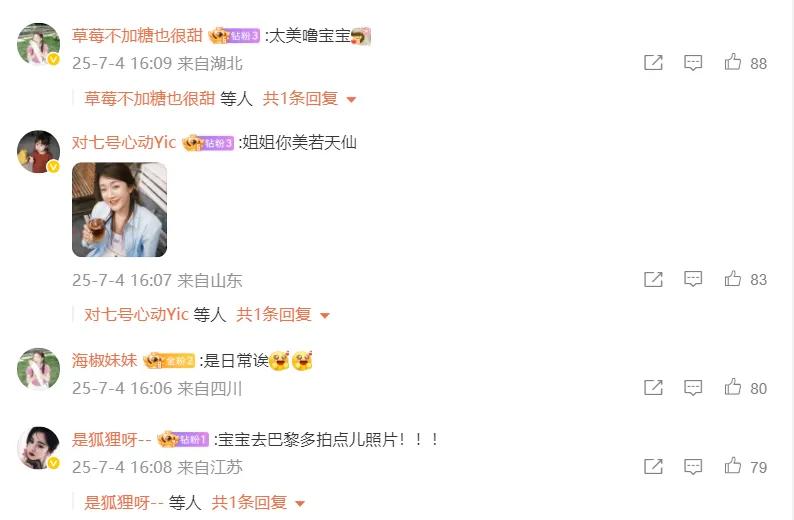Like the 太美噜宝宝 comment with 88 likes
The width and height of the screenshot is (794, 520).
tap(732, 62)
